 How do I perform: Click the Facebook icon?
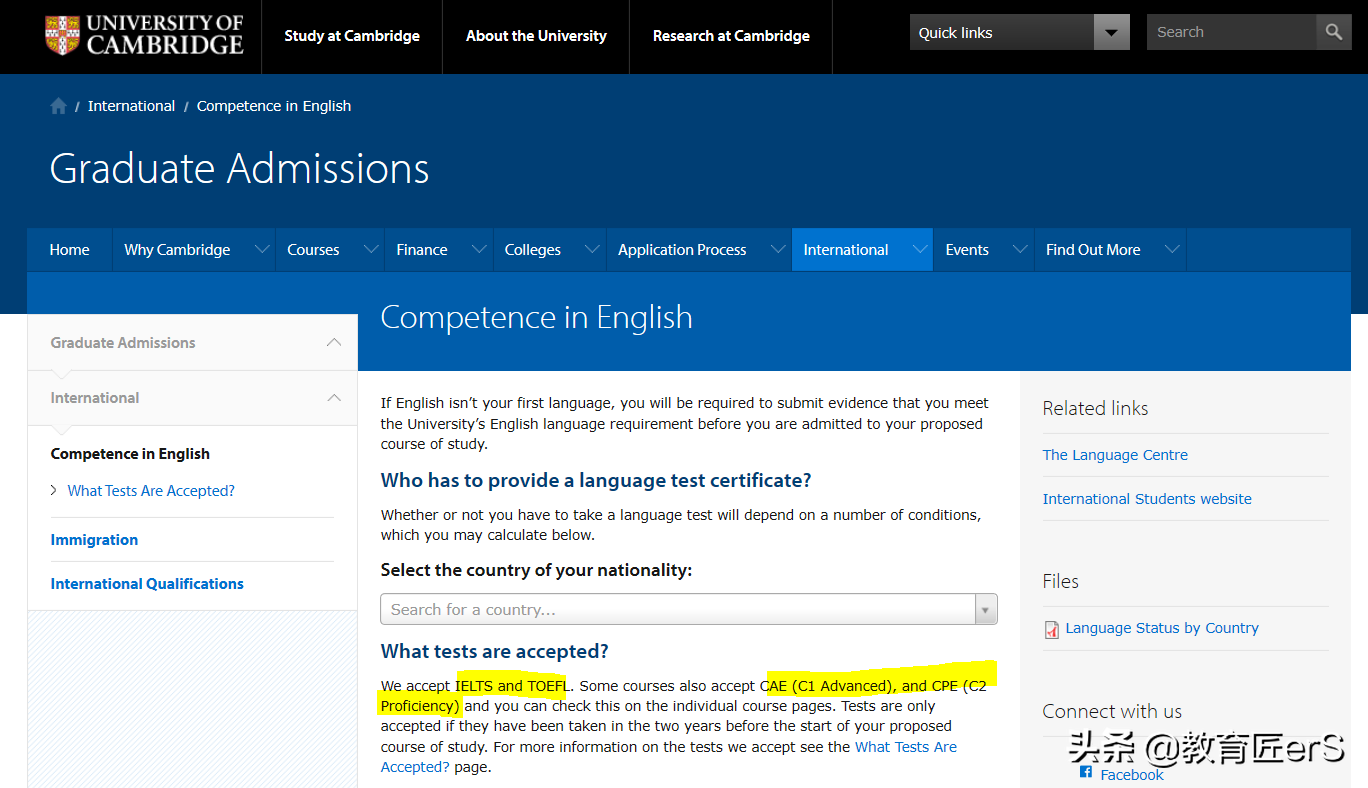pyautogui.click(x=1086, y=772)
